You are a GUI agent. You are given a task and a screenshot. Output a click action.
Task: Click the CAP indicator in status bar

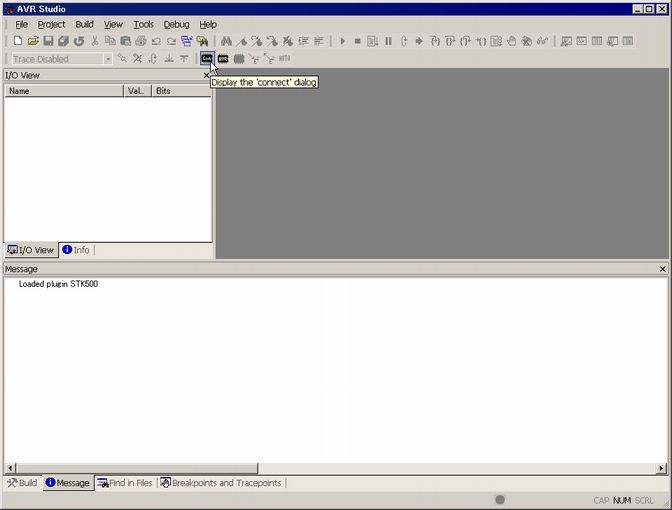coord(601,501)
